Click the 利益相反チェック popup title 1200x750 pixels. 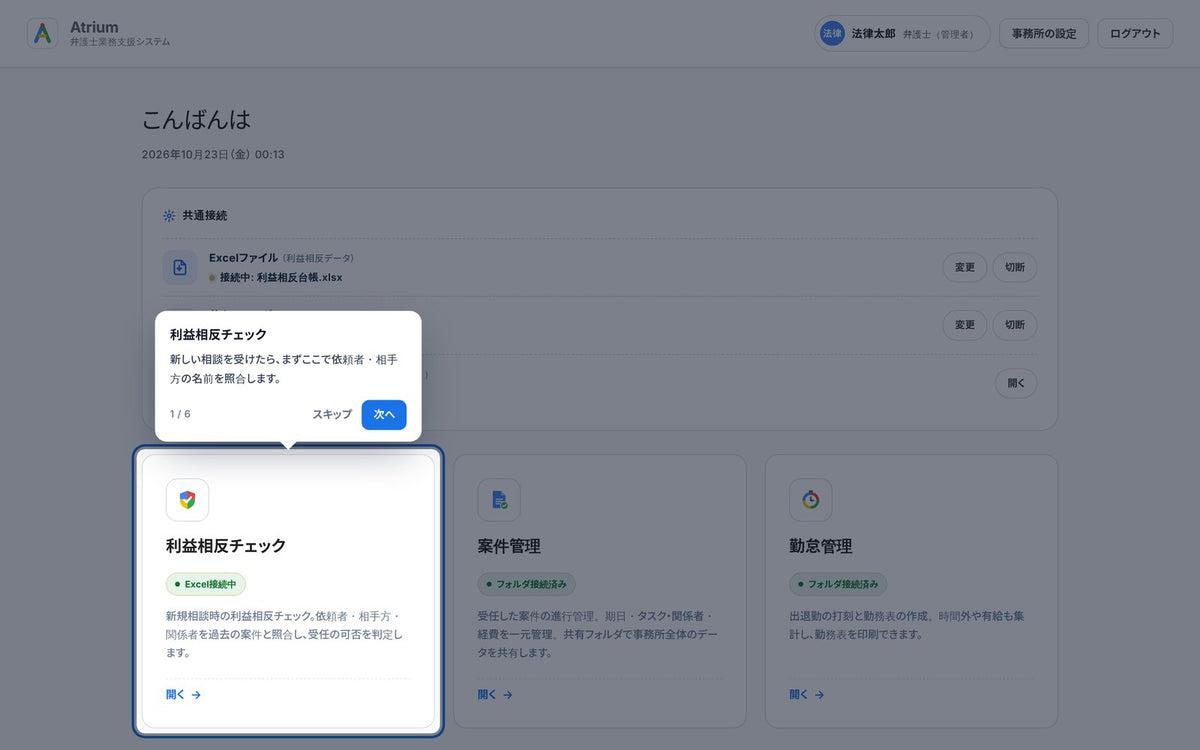coord(218,335)
